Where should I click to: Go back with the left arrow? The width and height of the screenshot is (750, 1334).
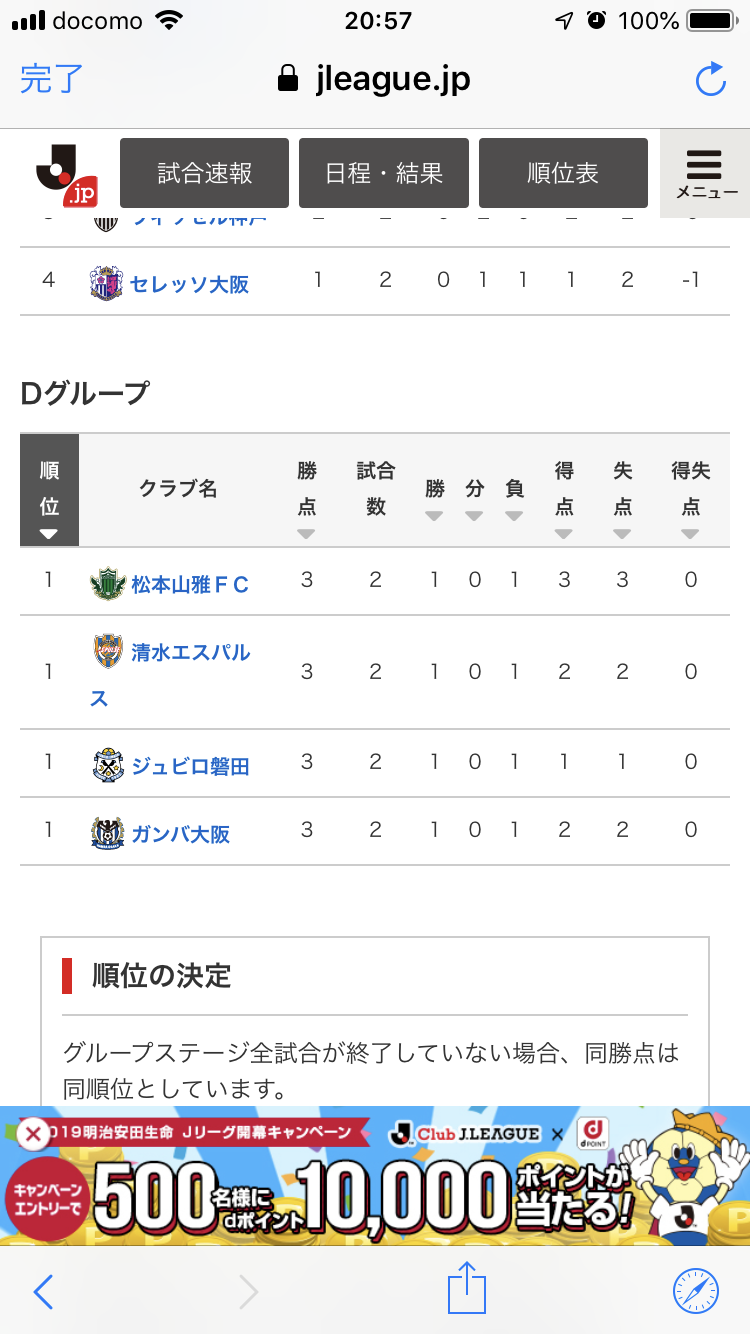coord(43,1291)
